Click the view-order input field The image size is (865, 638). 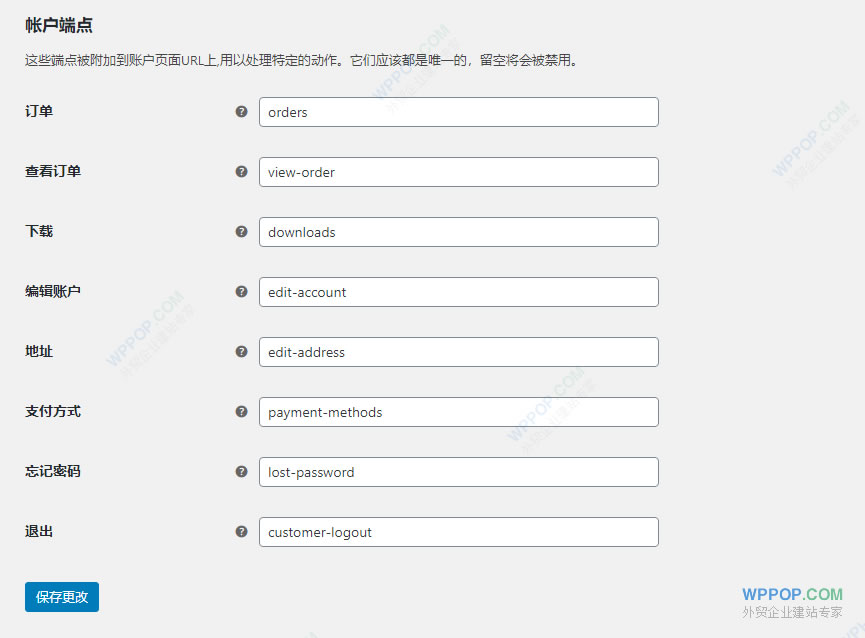click(x=458, y=172)
